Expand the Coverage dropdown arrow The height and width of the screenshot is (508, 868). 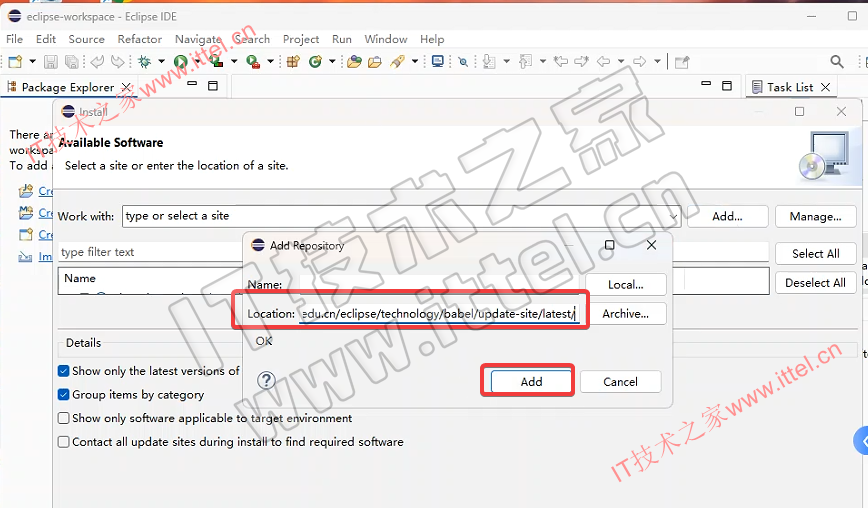(234, 61)
